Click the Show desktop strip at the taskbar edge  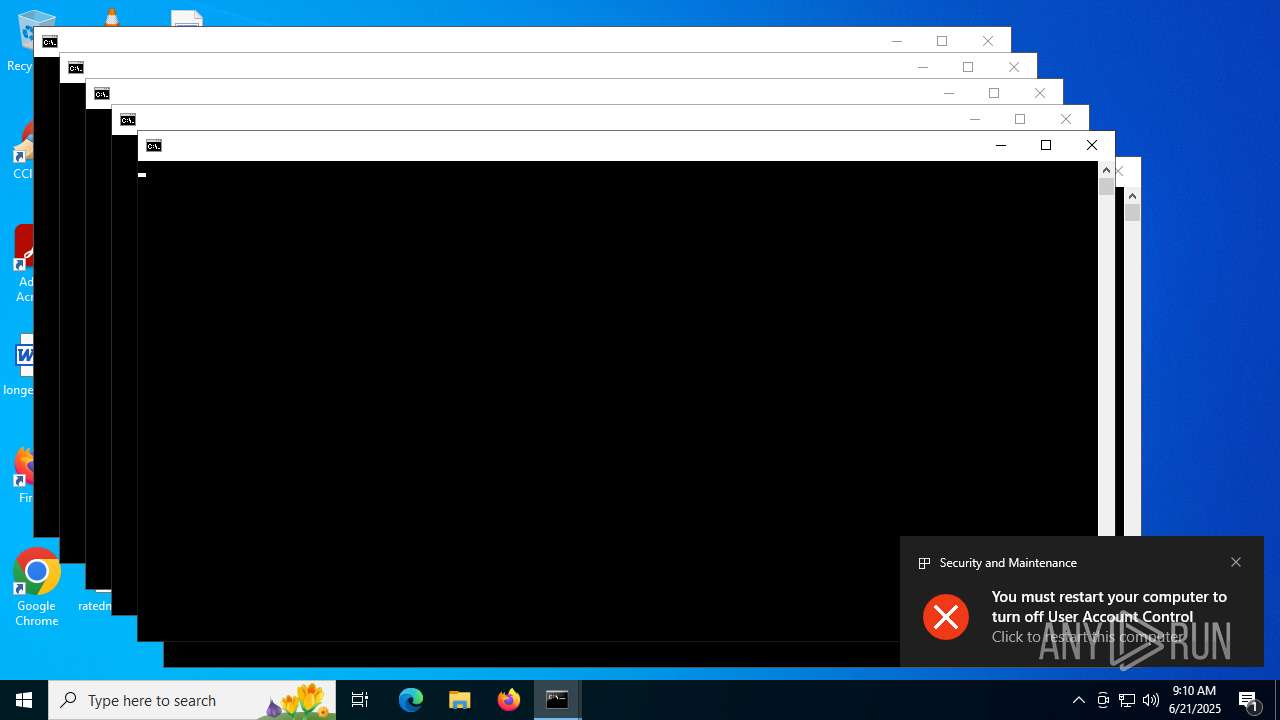[1277, 700]
